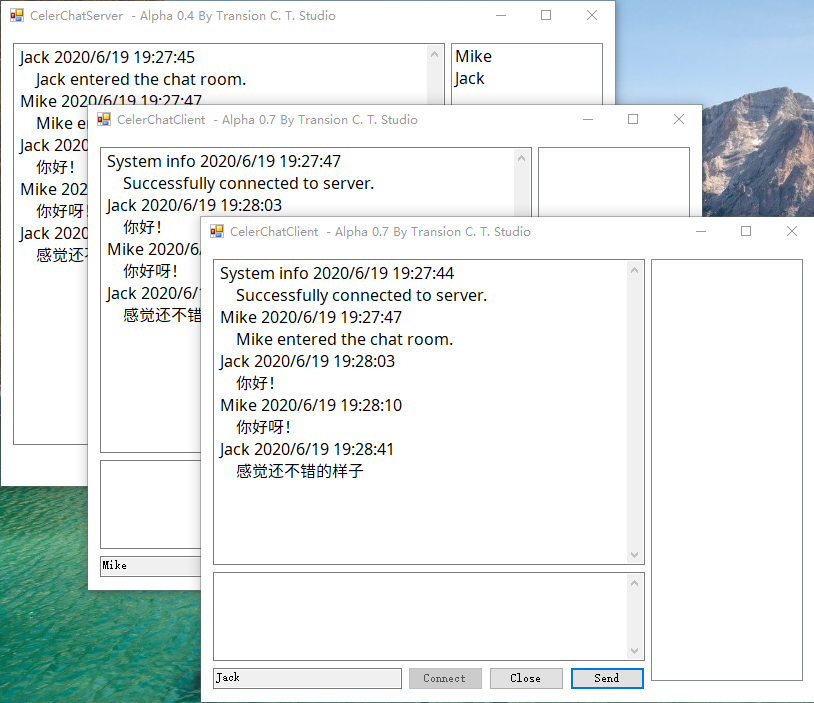Maximize the middle CelerChatClient window
This screenshot has height=703, width=814.
click(633, 119)
